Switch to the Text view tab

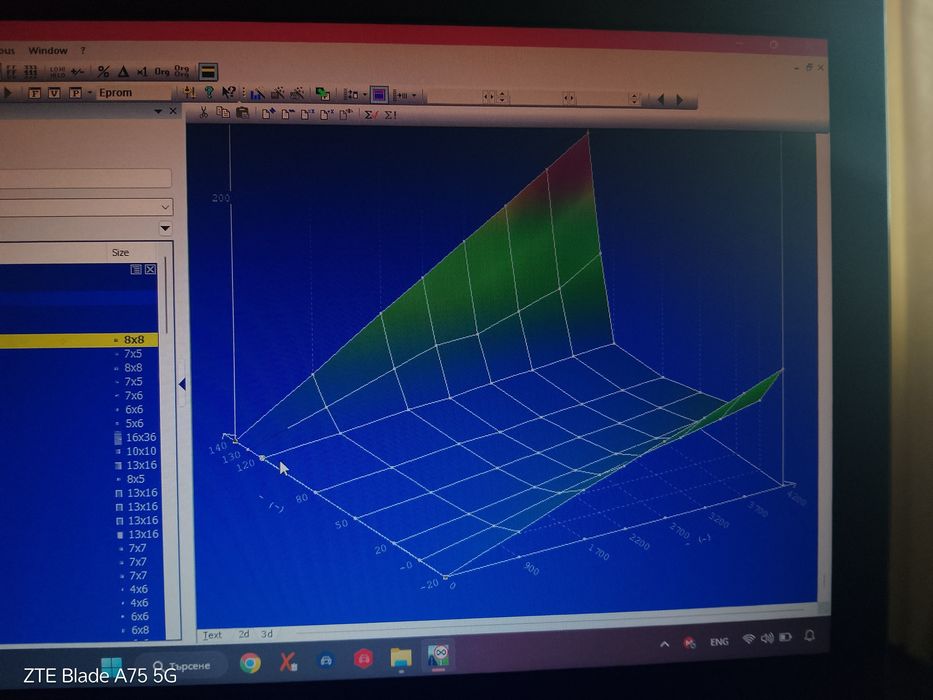point(212,635)
